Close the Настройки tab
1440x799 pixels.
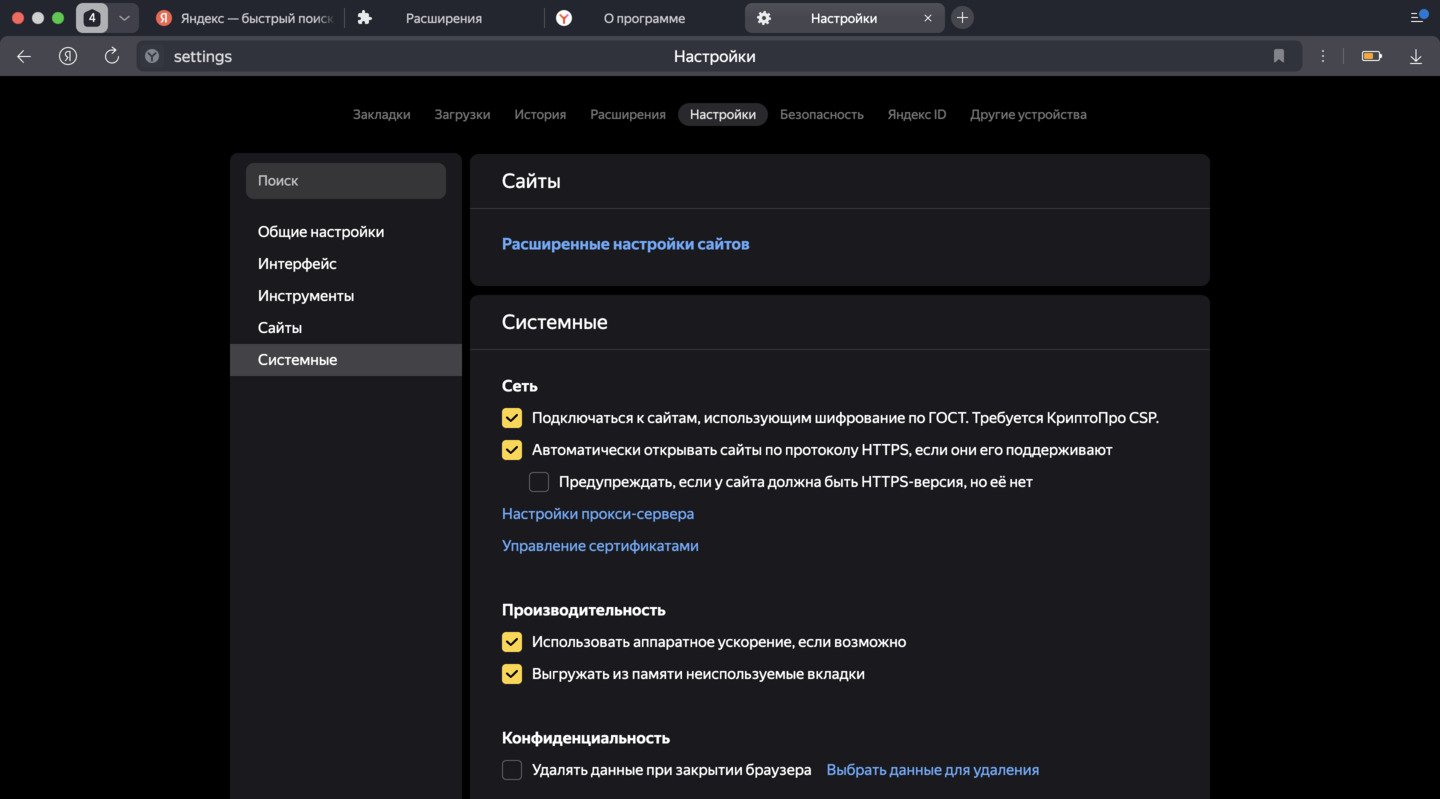click(928, 18)
